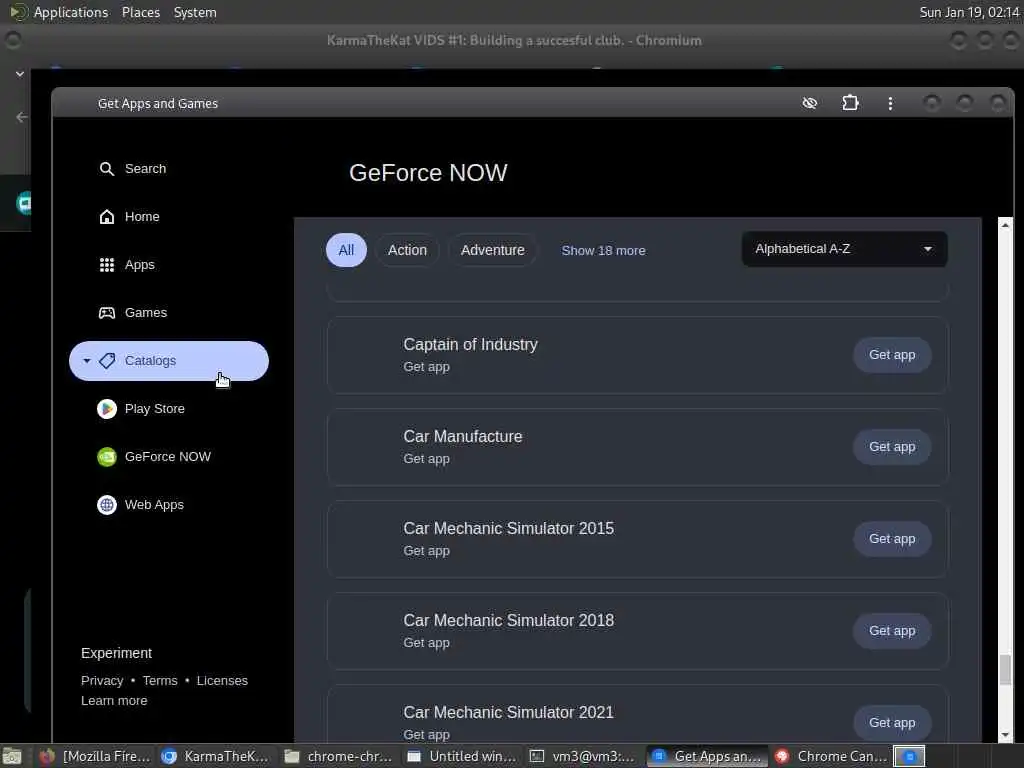Get app for Captain of Industry
This screenshot has height=768, width=1024.
(892, 355)
